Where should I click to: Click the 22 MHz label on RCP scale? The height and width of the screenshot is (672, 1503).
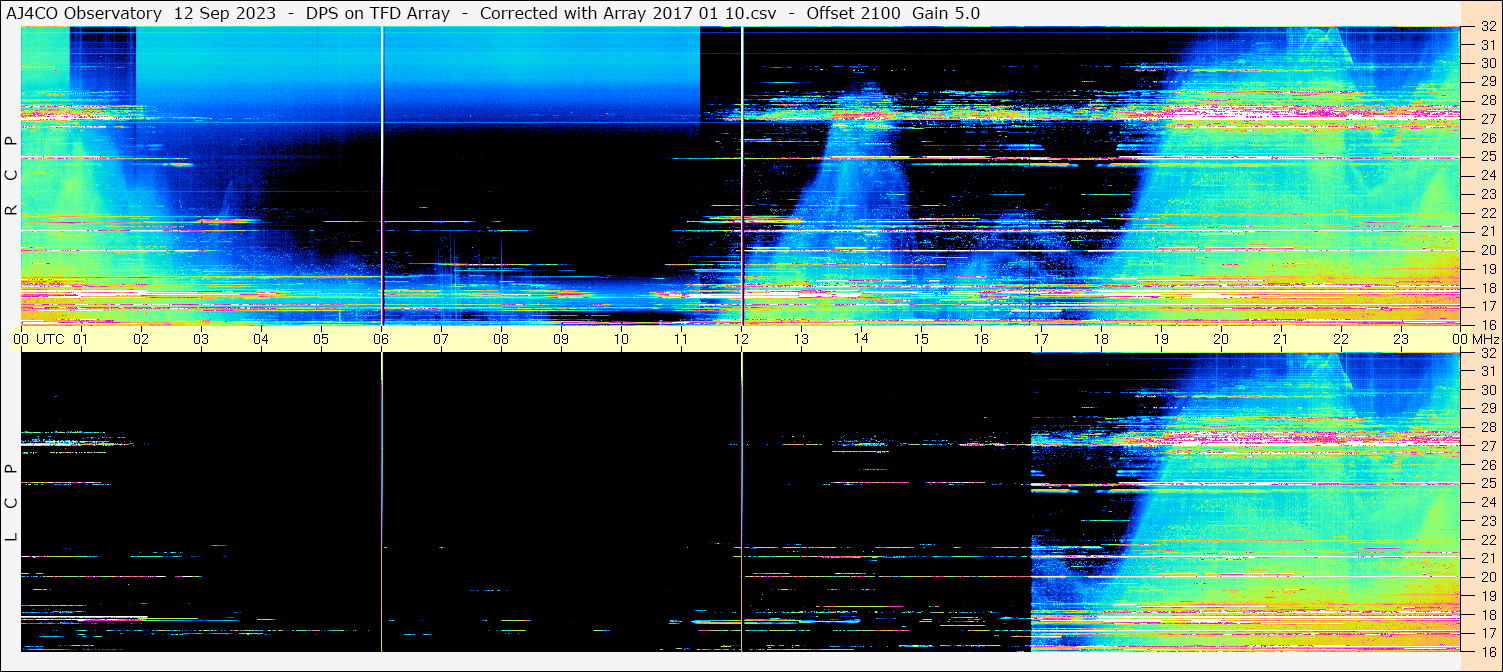tap(1487, 213)
